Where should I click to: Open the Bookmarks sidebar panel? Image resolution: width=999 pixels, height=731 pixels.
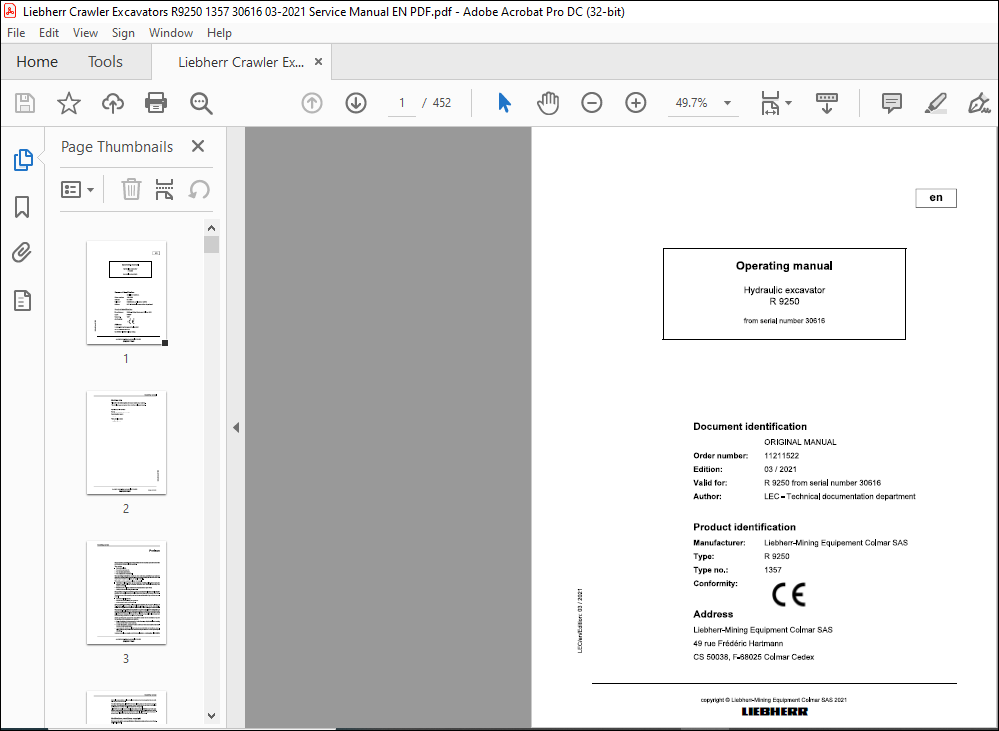[x=22, y=207]
